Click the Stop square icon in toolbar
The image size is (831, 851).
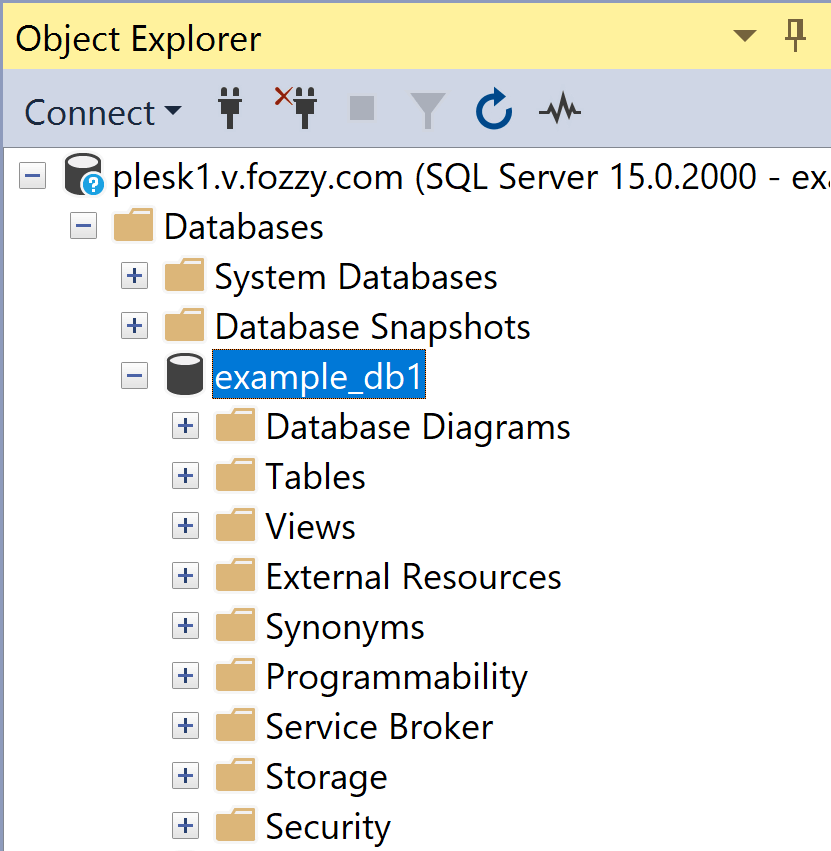pyautogui.click(x=362, y=107)
